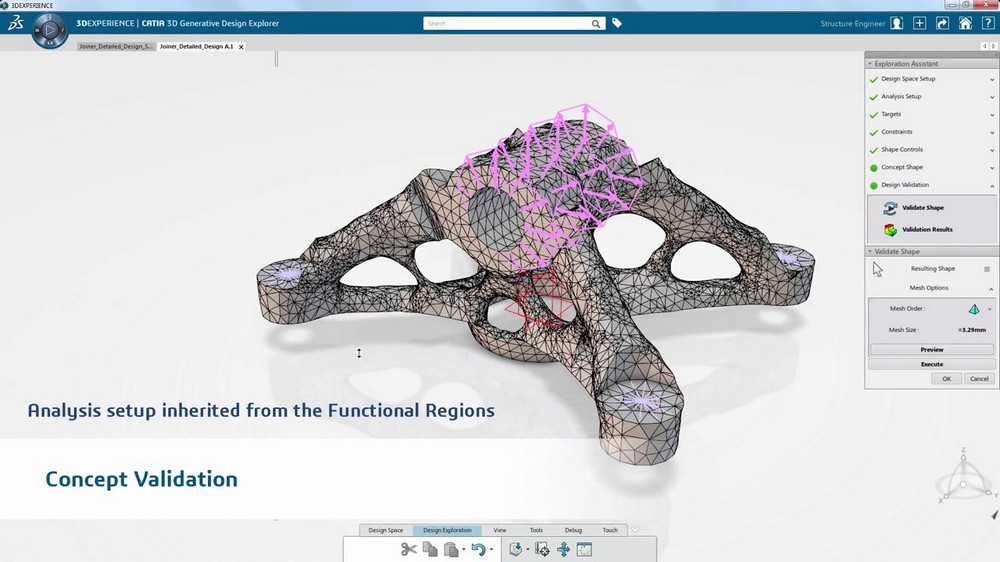Click the OK button

point(946,379)
